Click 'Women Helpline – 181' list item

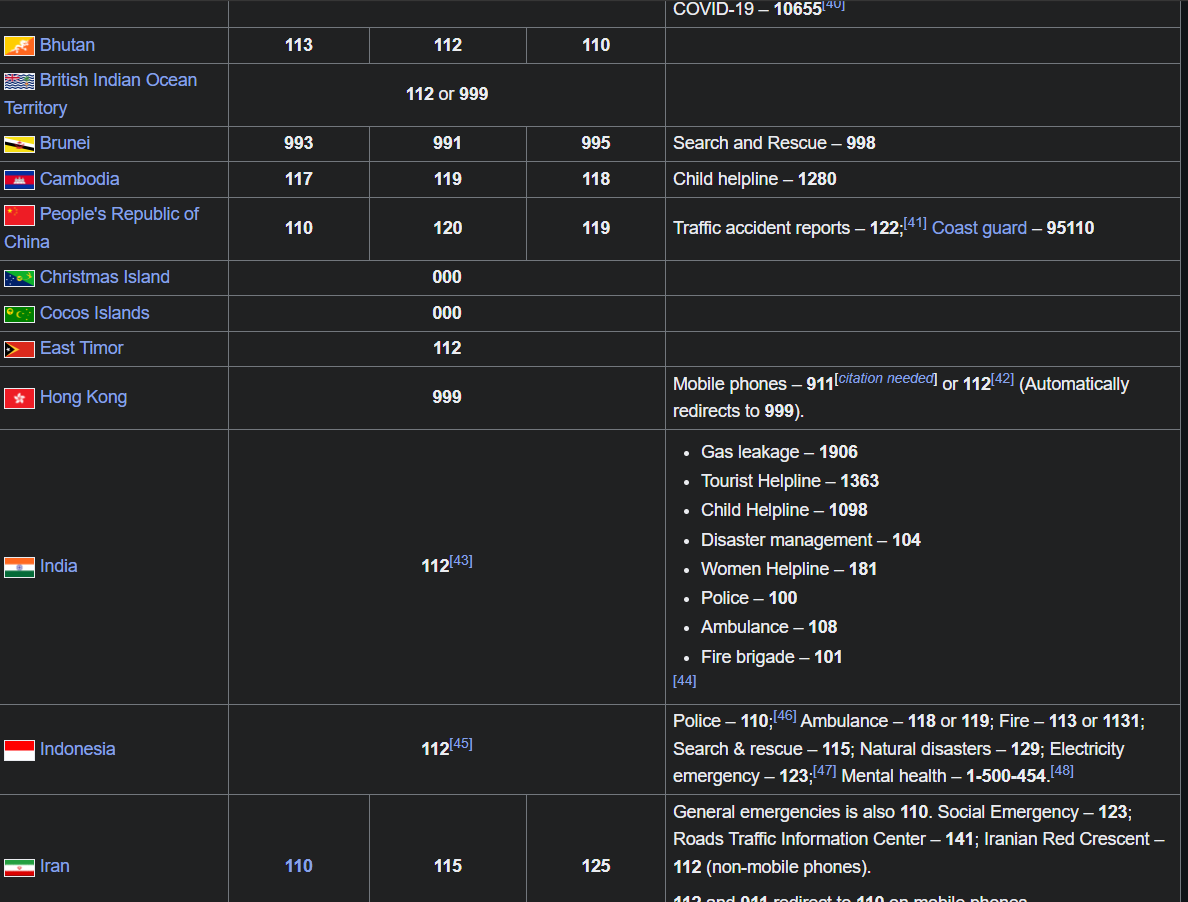tap(789, 569)
